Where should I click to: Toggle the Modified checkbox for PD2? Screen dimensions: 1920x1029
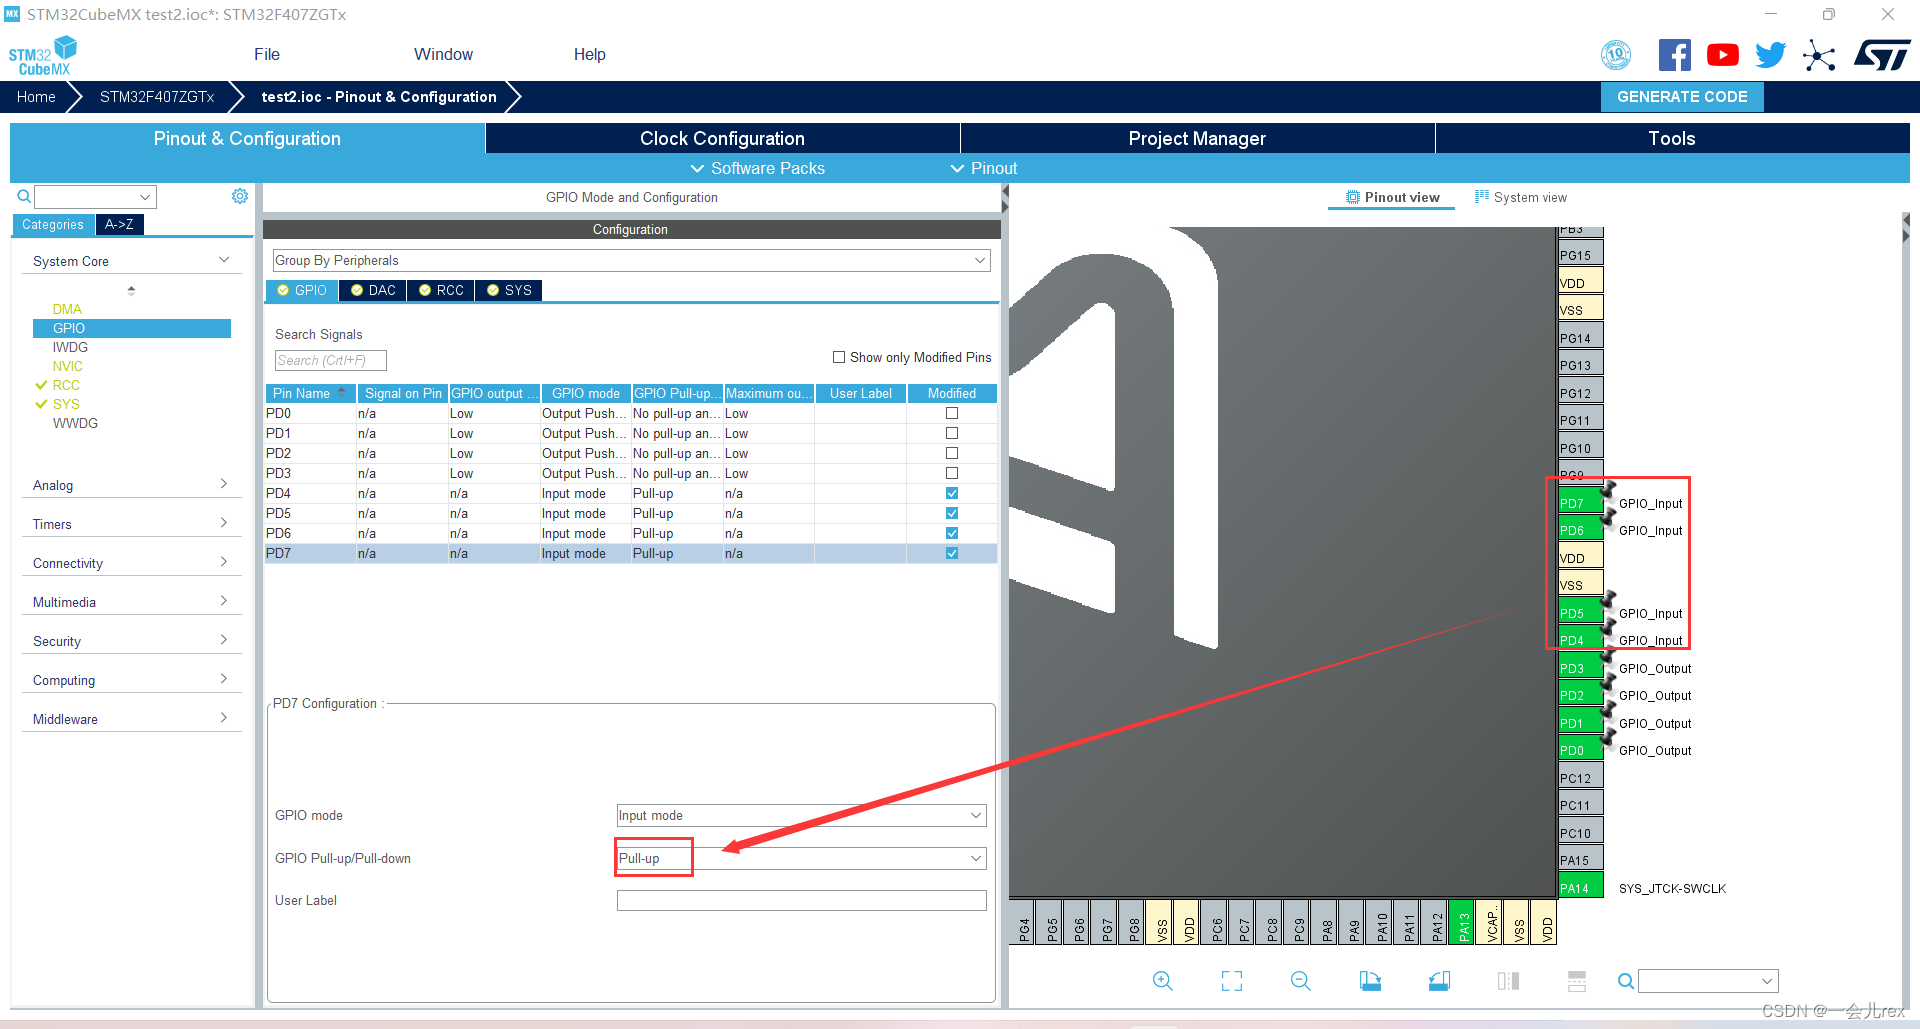[952, 453]
